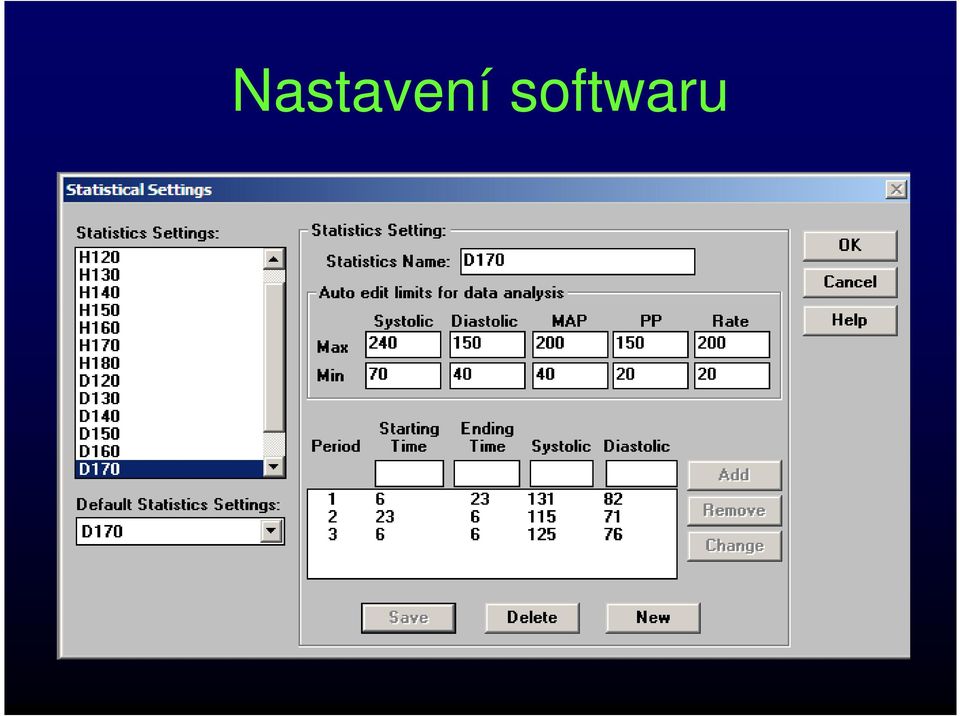Click the Statistics Name field

click(577, 262)
